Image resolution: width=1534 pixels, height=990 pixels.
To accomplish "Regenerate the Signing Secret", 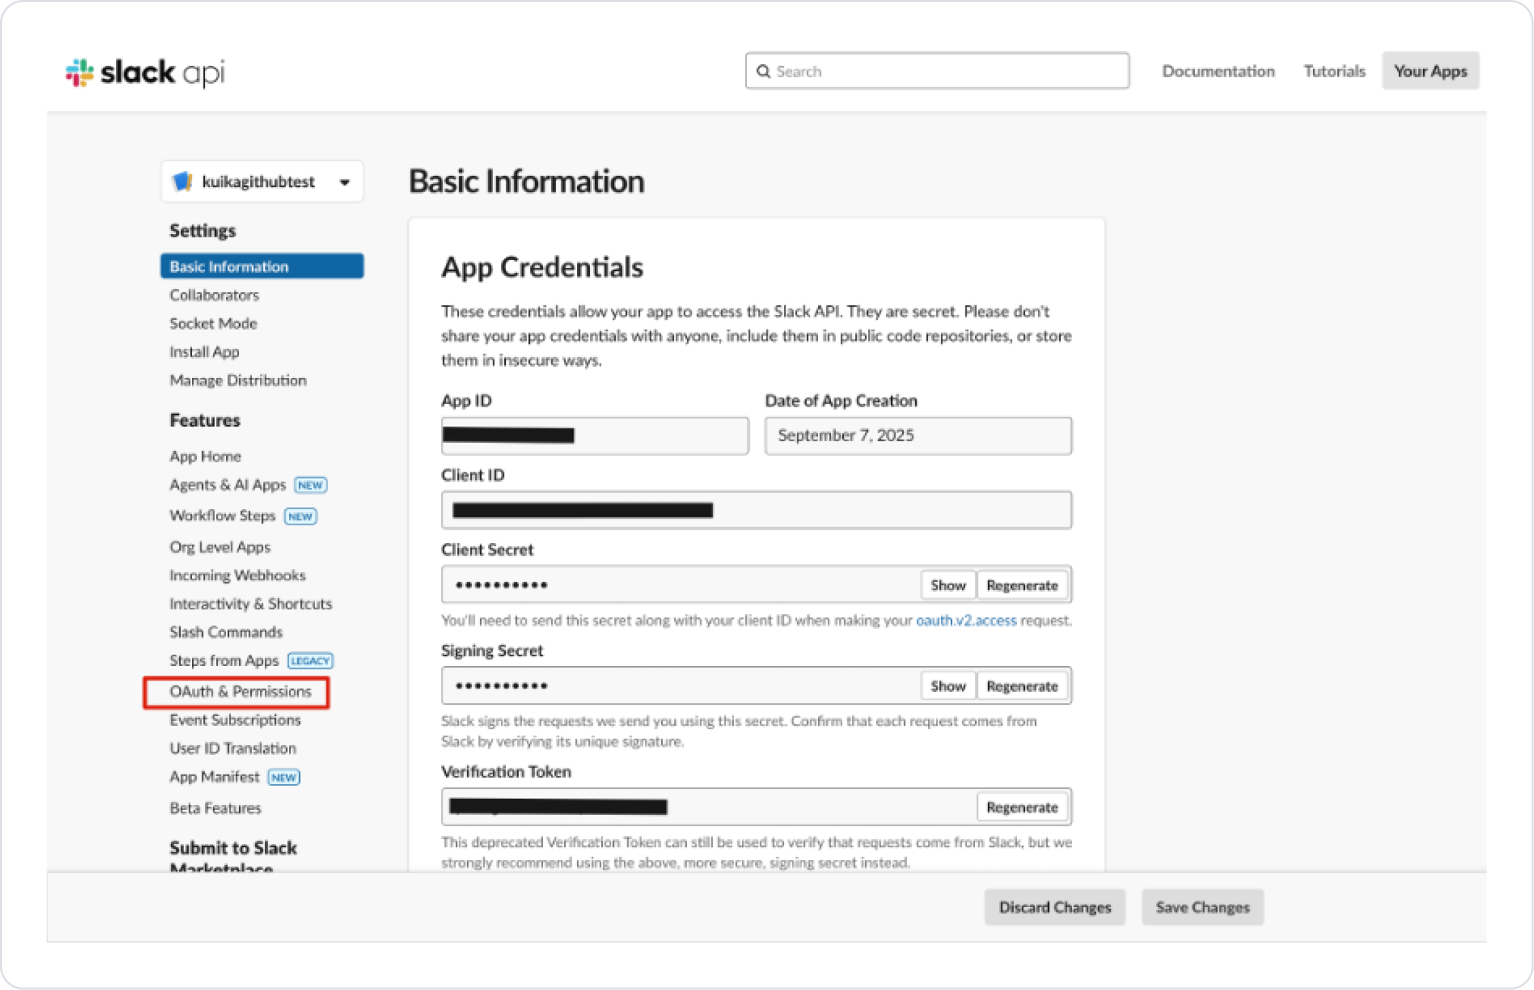I will point(1022,686).
